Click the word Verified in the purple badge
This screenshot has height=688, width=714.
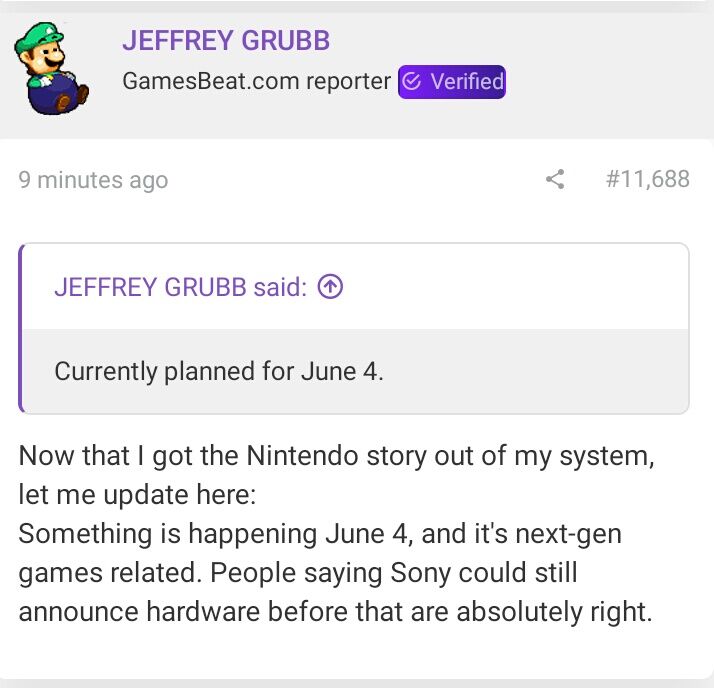pyautogui.click(x=466, y=81)
